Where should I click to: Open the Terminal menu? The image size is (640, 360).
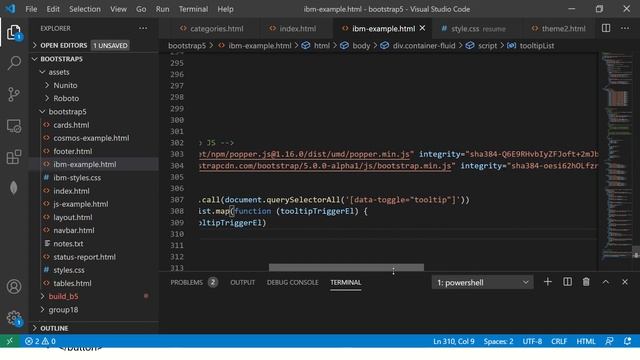193,9
